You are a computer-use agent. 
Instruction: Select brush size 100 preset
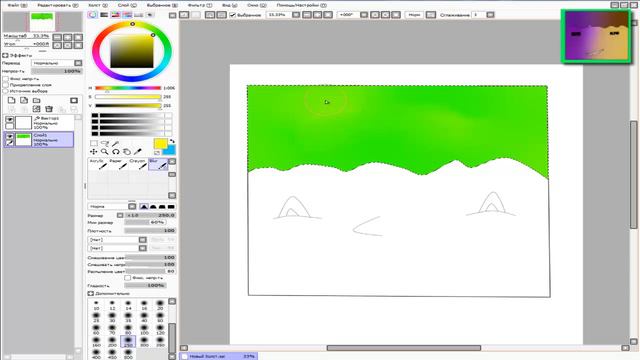144,329
